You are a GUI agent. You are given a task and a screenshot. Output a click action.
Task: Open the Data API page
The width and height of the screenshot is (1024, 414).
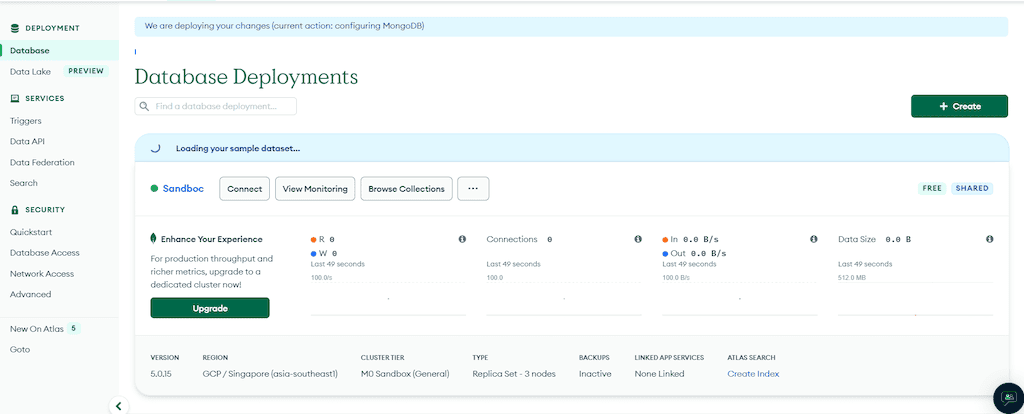point(27,142)
